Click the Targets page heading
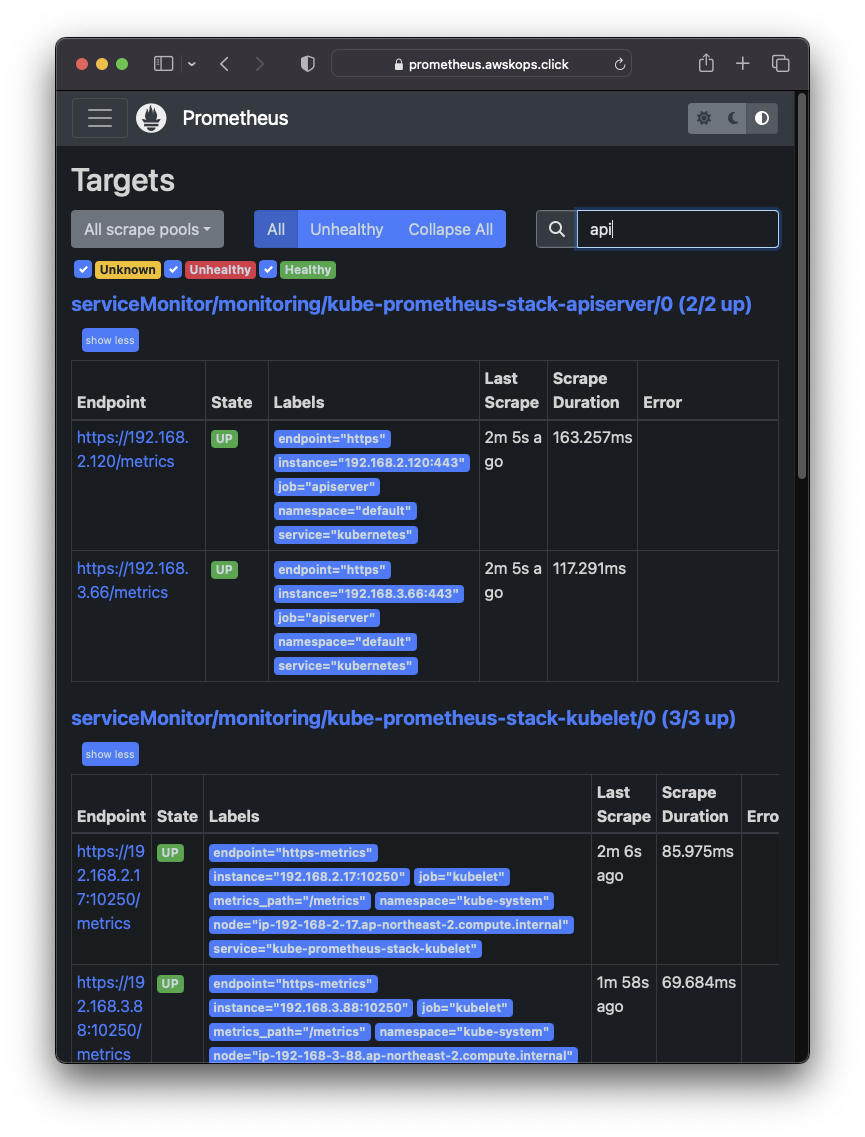 click(123, 181)
